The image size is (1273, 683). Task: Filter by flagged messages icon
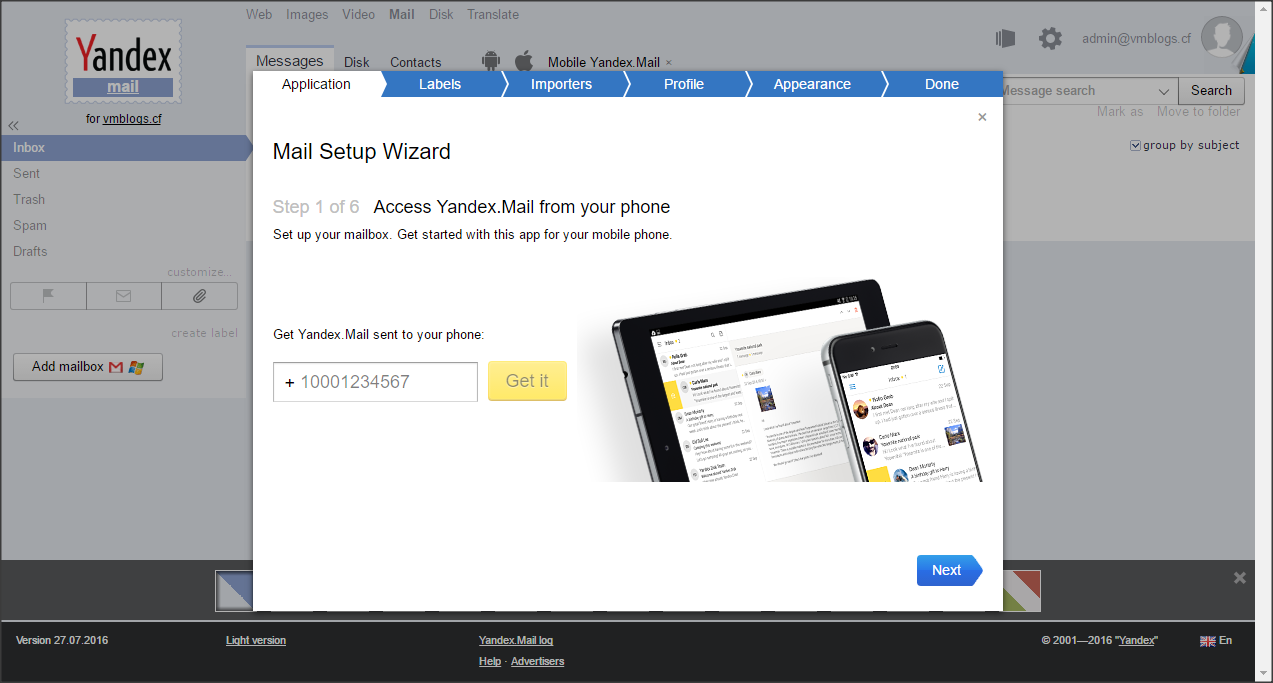pos(48,296)
